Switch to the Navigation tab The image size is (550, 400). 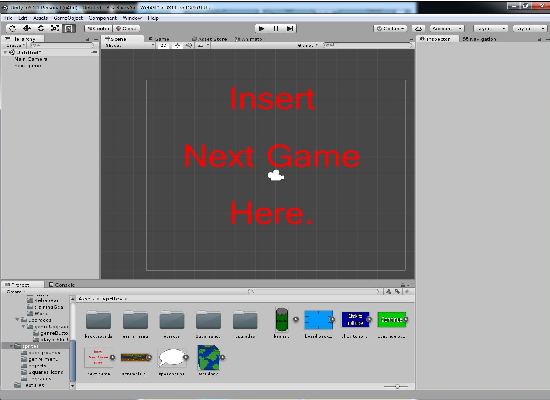pyautogui.click(x=479, y=39)
